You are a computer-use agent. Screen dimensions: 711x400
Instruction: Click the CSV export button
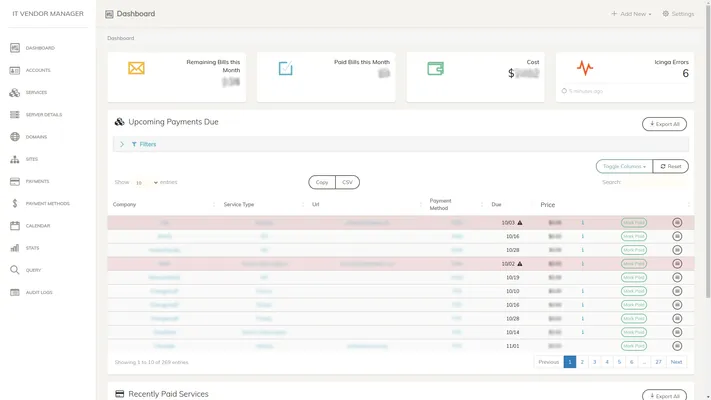(347, 182)
